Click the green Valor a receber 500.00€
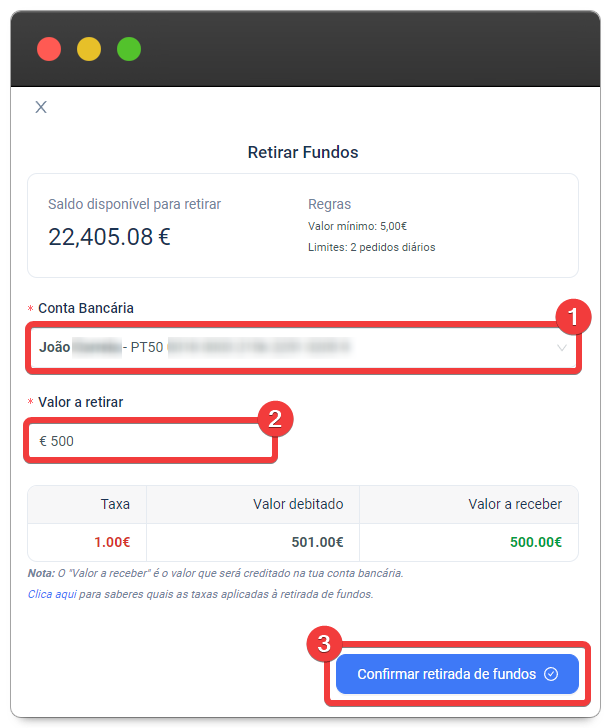This screenshot has width=611, height=728. 536,543
